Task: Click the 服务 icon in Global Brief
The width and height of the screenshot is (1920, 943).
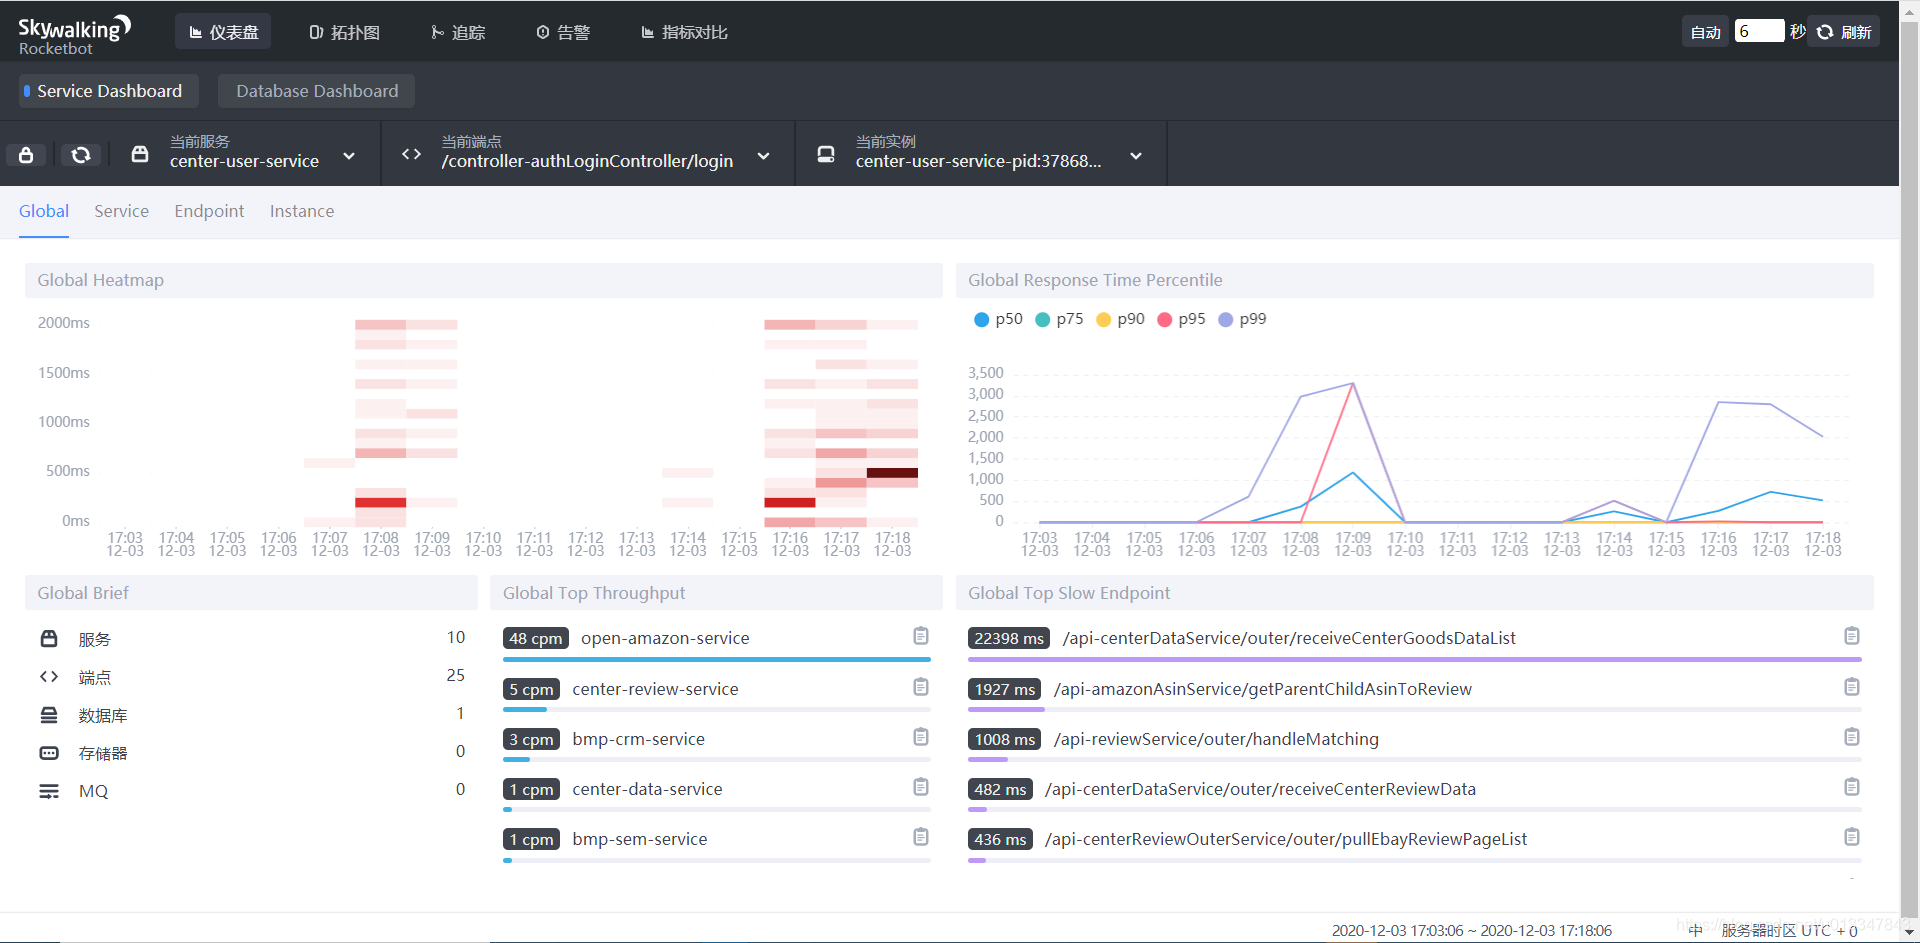Action: tap(49, 639)
